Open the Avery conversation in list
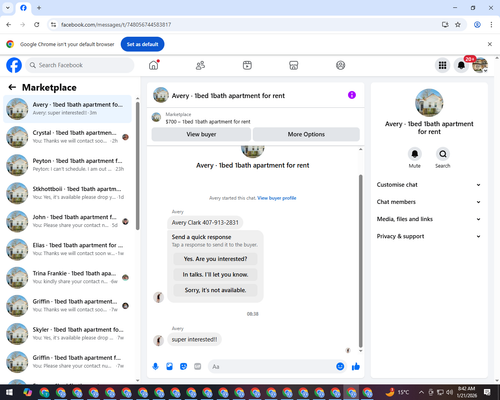This screenshot has height=400, width=500. (67, 109)
